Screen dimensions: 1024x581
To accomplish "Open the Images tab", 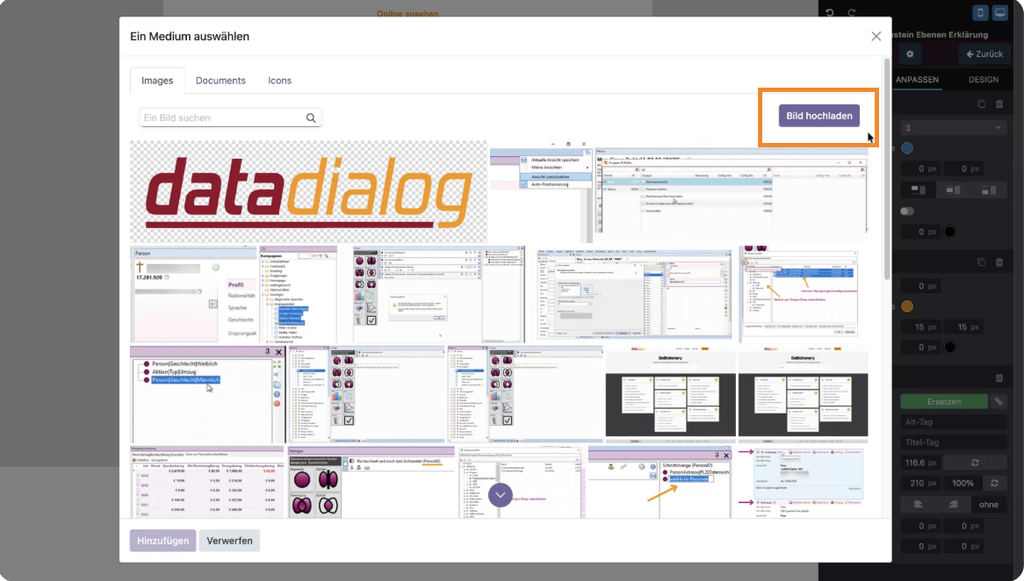I will click(x=157, y=80).
